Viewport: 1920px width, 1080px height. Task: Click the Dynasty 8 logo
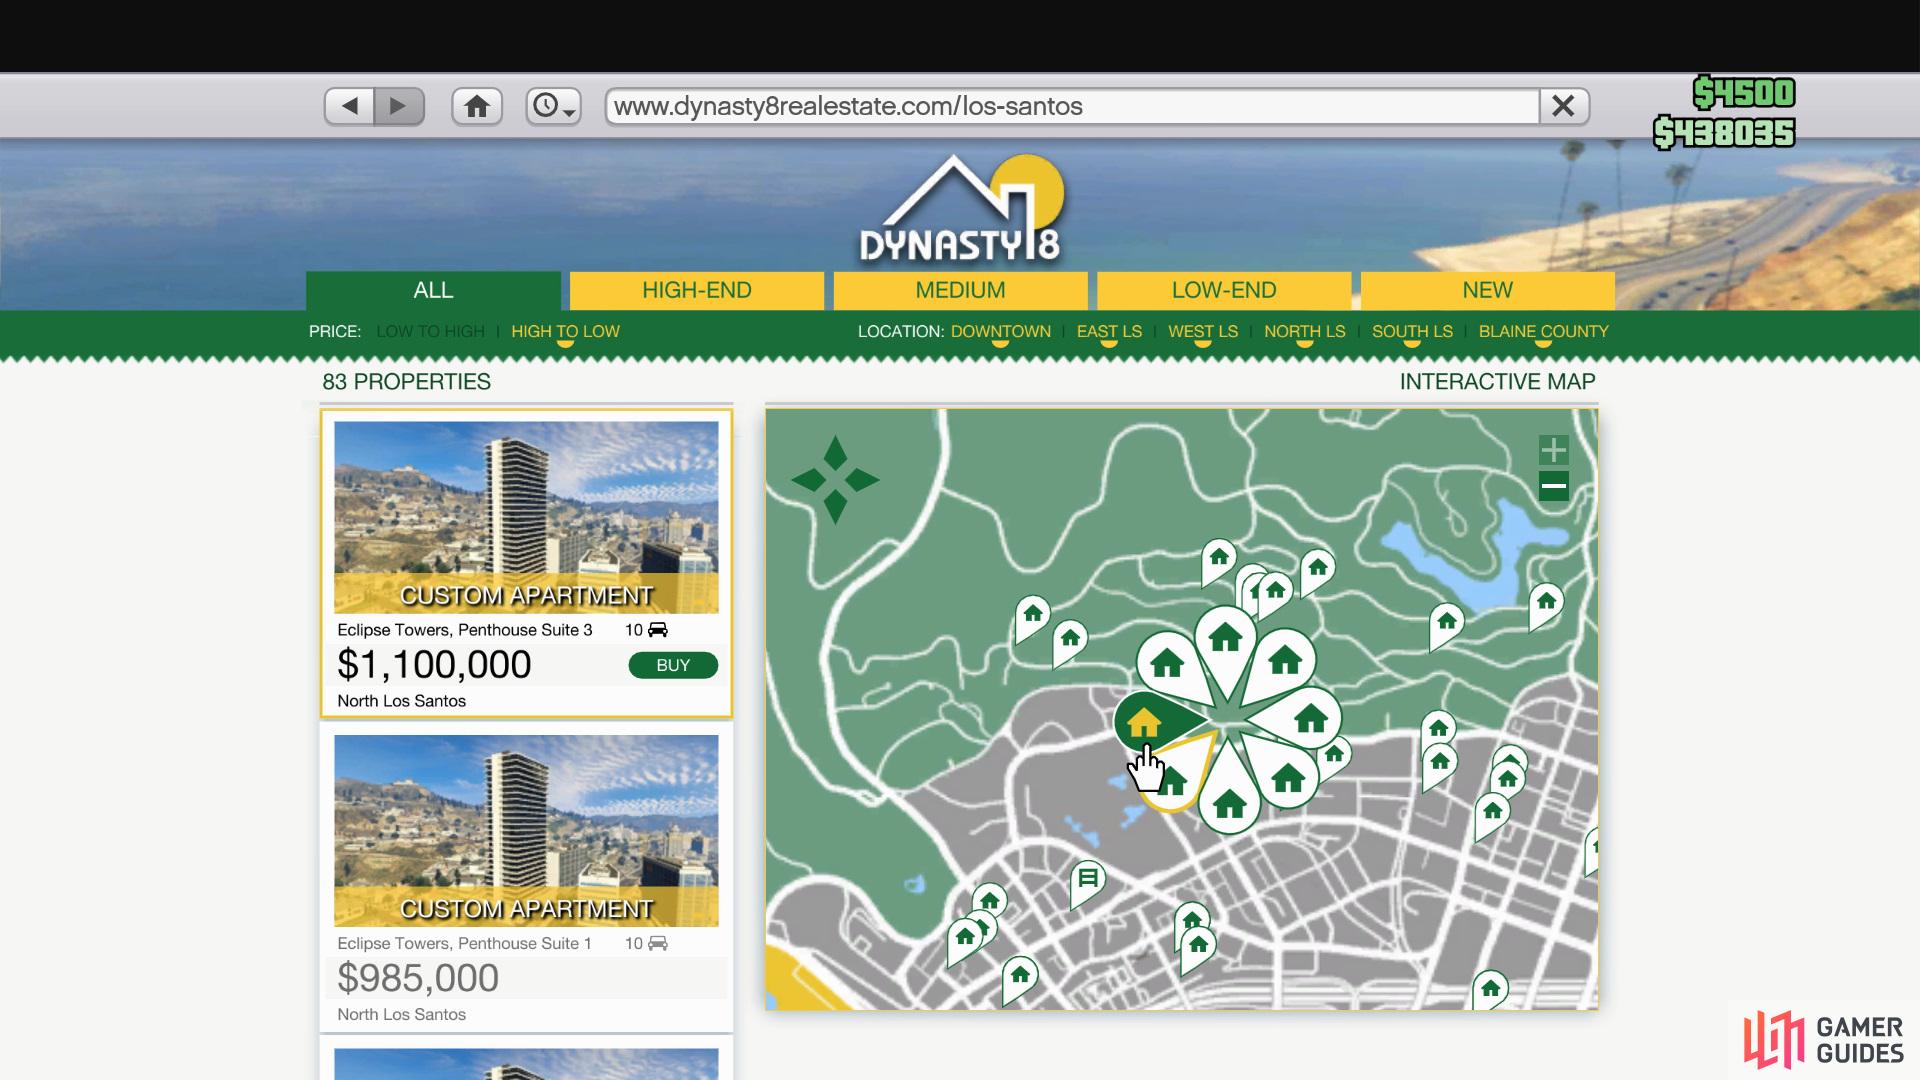[x=960, y=210]
